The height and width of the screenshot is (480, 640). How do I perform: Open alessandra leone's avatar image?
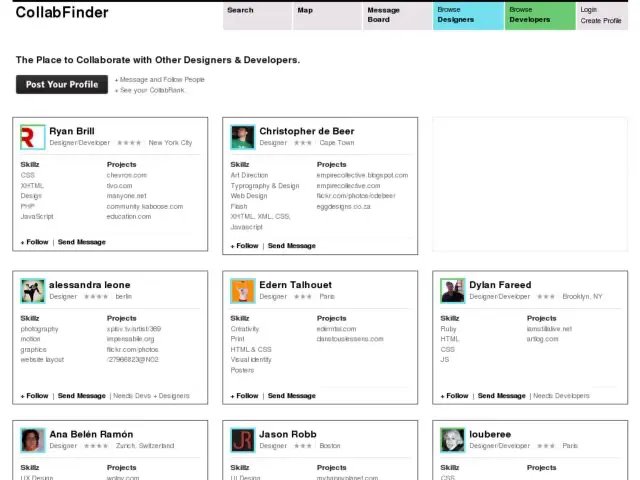(33, 291)
